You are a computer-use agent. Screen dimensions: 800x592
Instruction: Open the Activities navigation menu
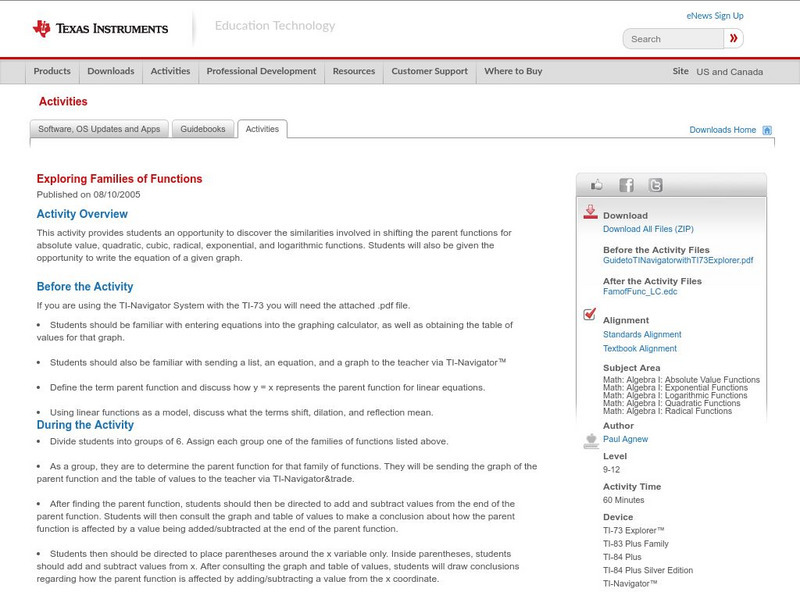click(x=170, y=71)
